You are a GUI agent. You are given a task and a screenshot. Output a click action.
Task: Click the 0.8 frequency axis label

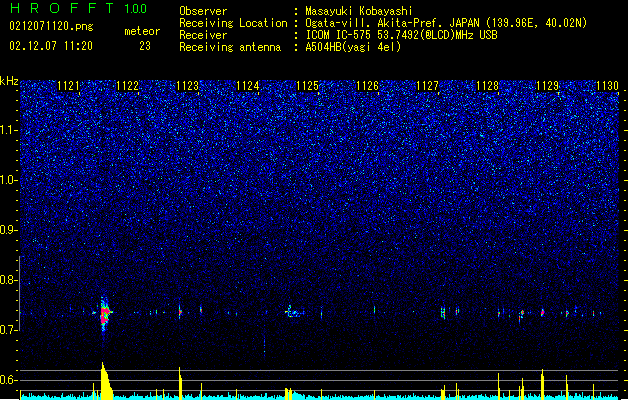9,280
